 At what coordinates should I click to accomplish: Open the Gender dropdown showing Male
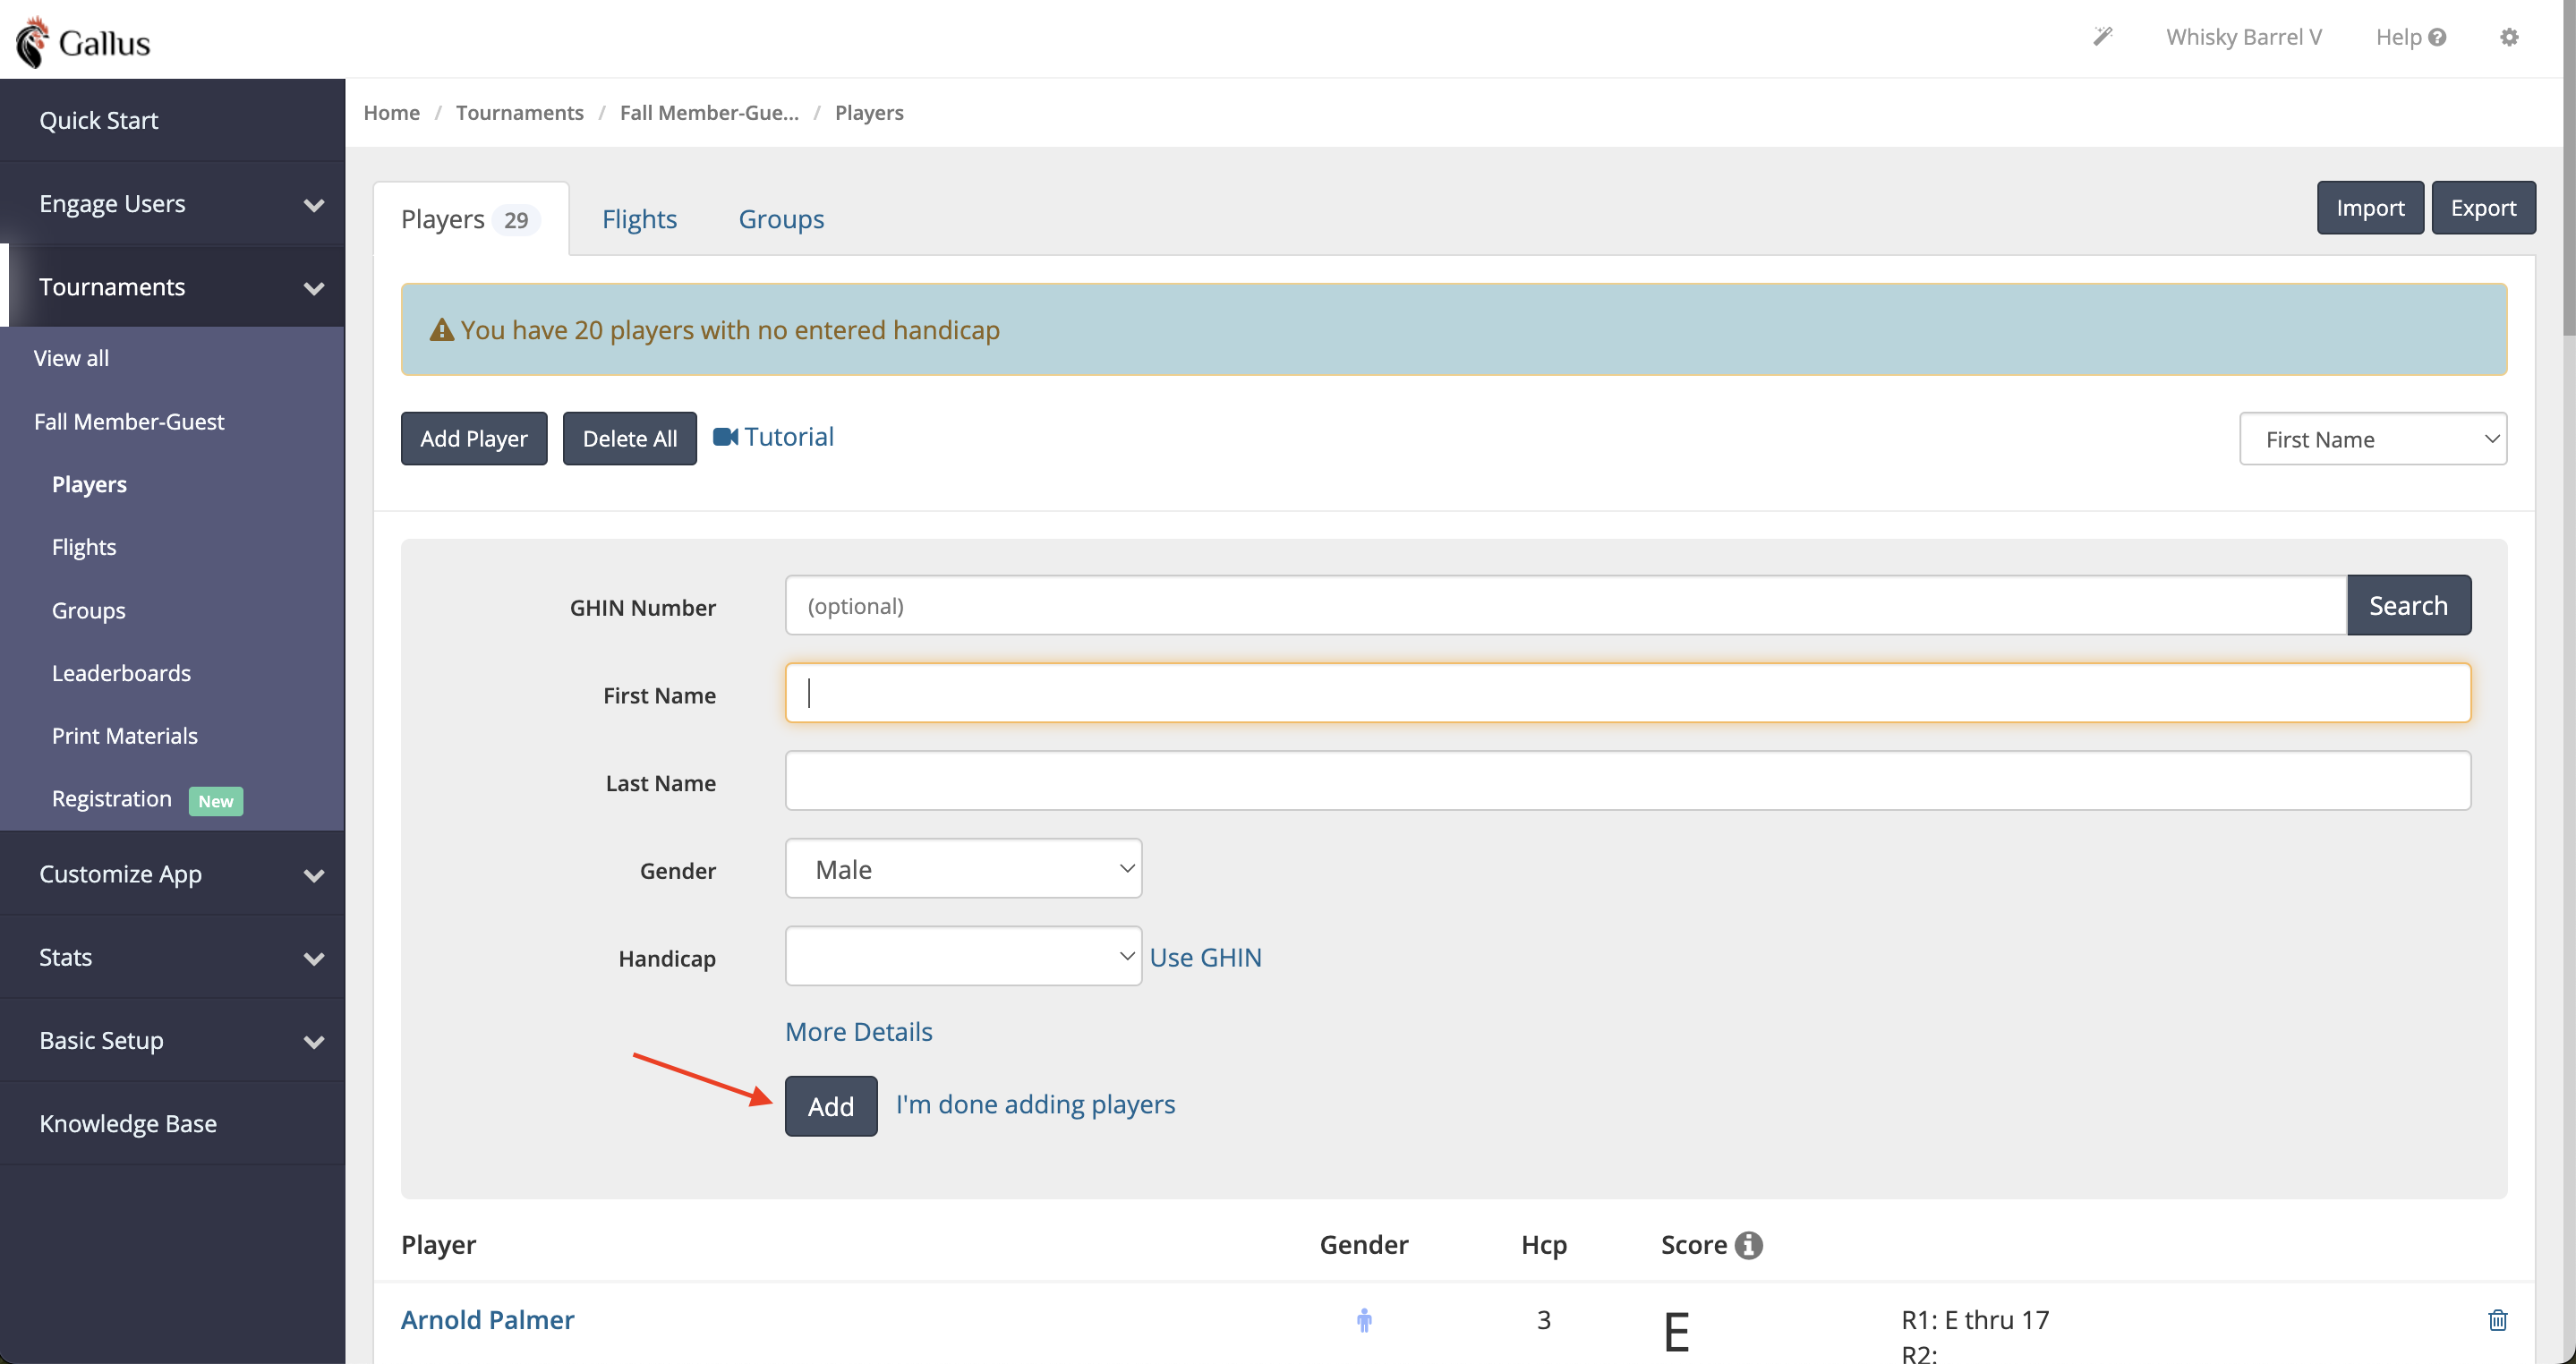[x=963, y=869]
